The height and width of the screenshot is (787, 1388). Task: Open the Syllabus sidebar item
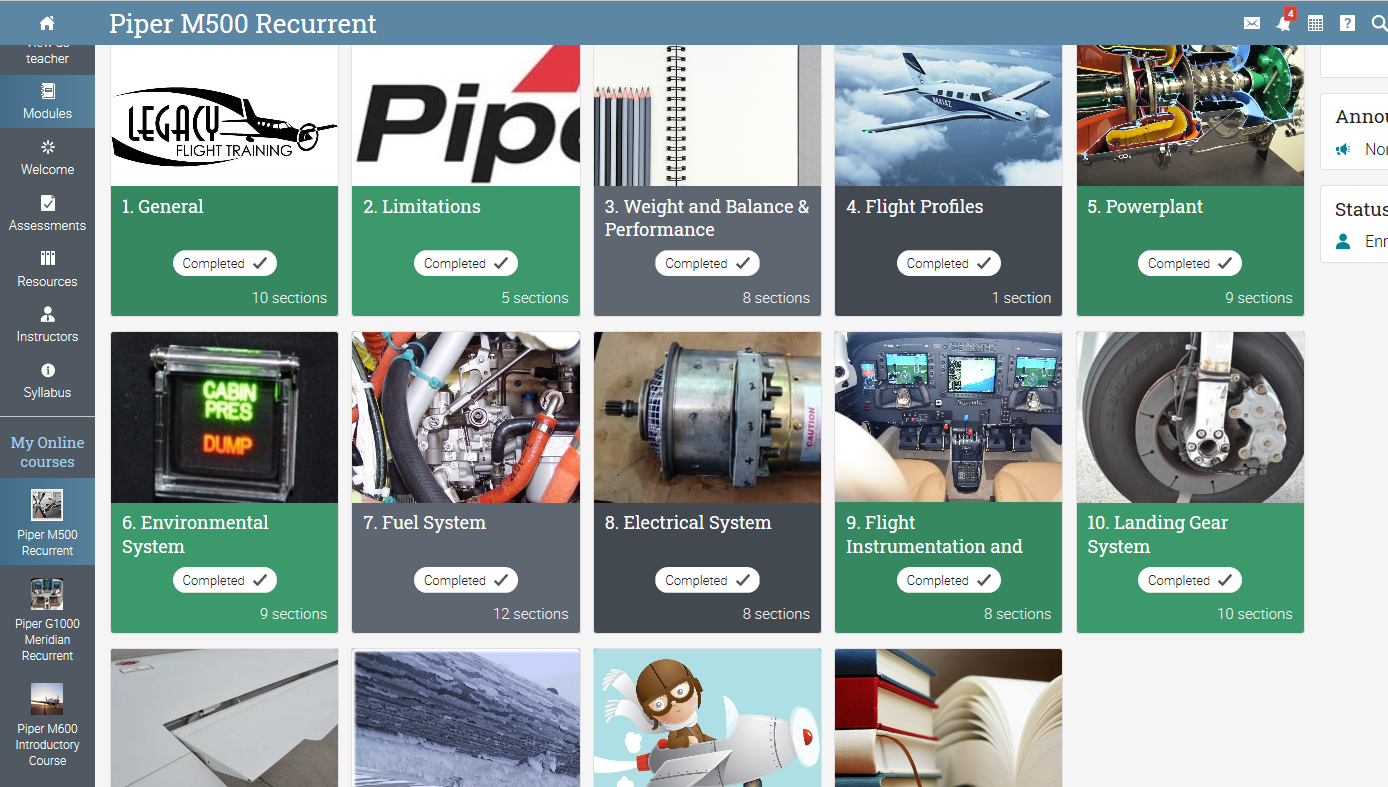(47, 380)
